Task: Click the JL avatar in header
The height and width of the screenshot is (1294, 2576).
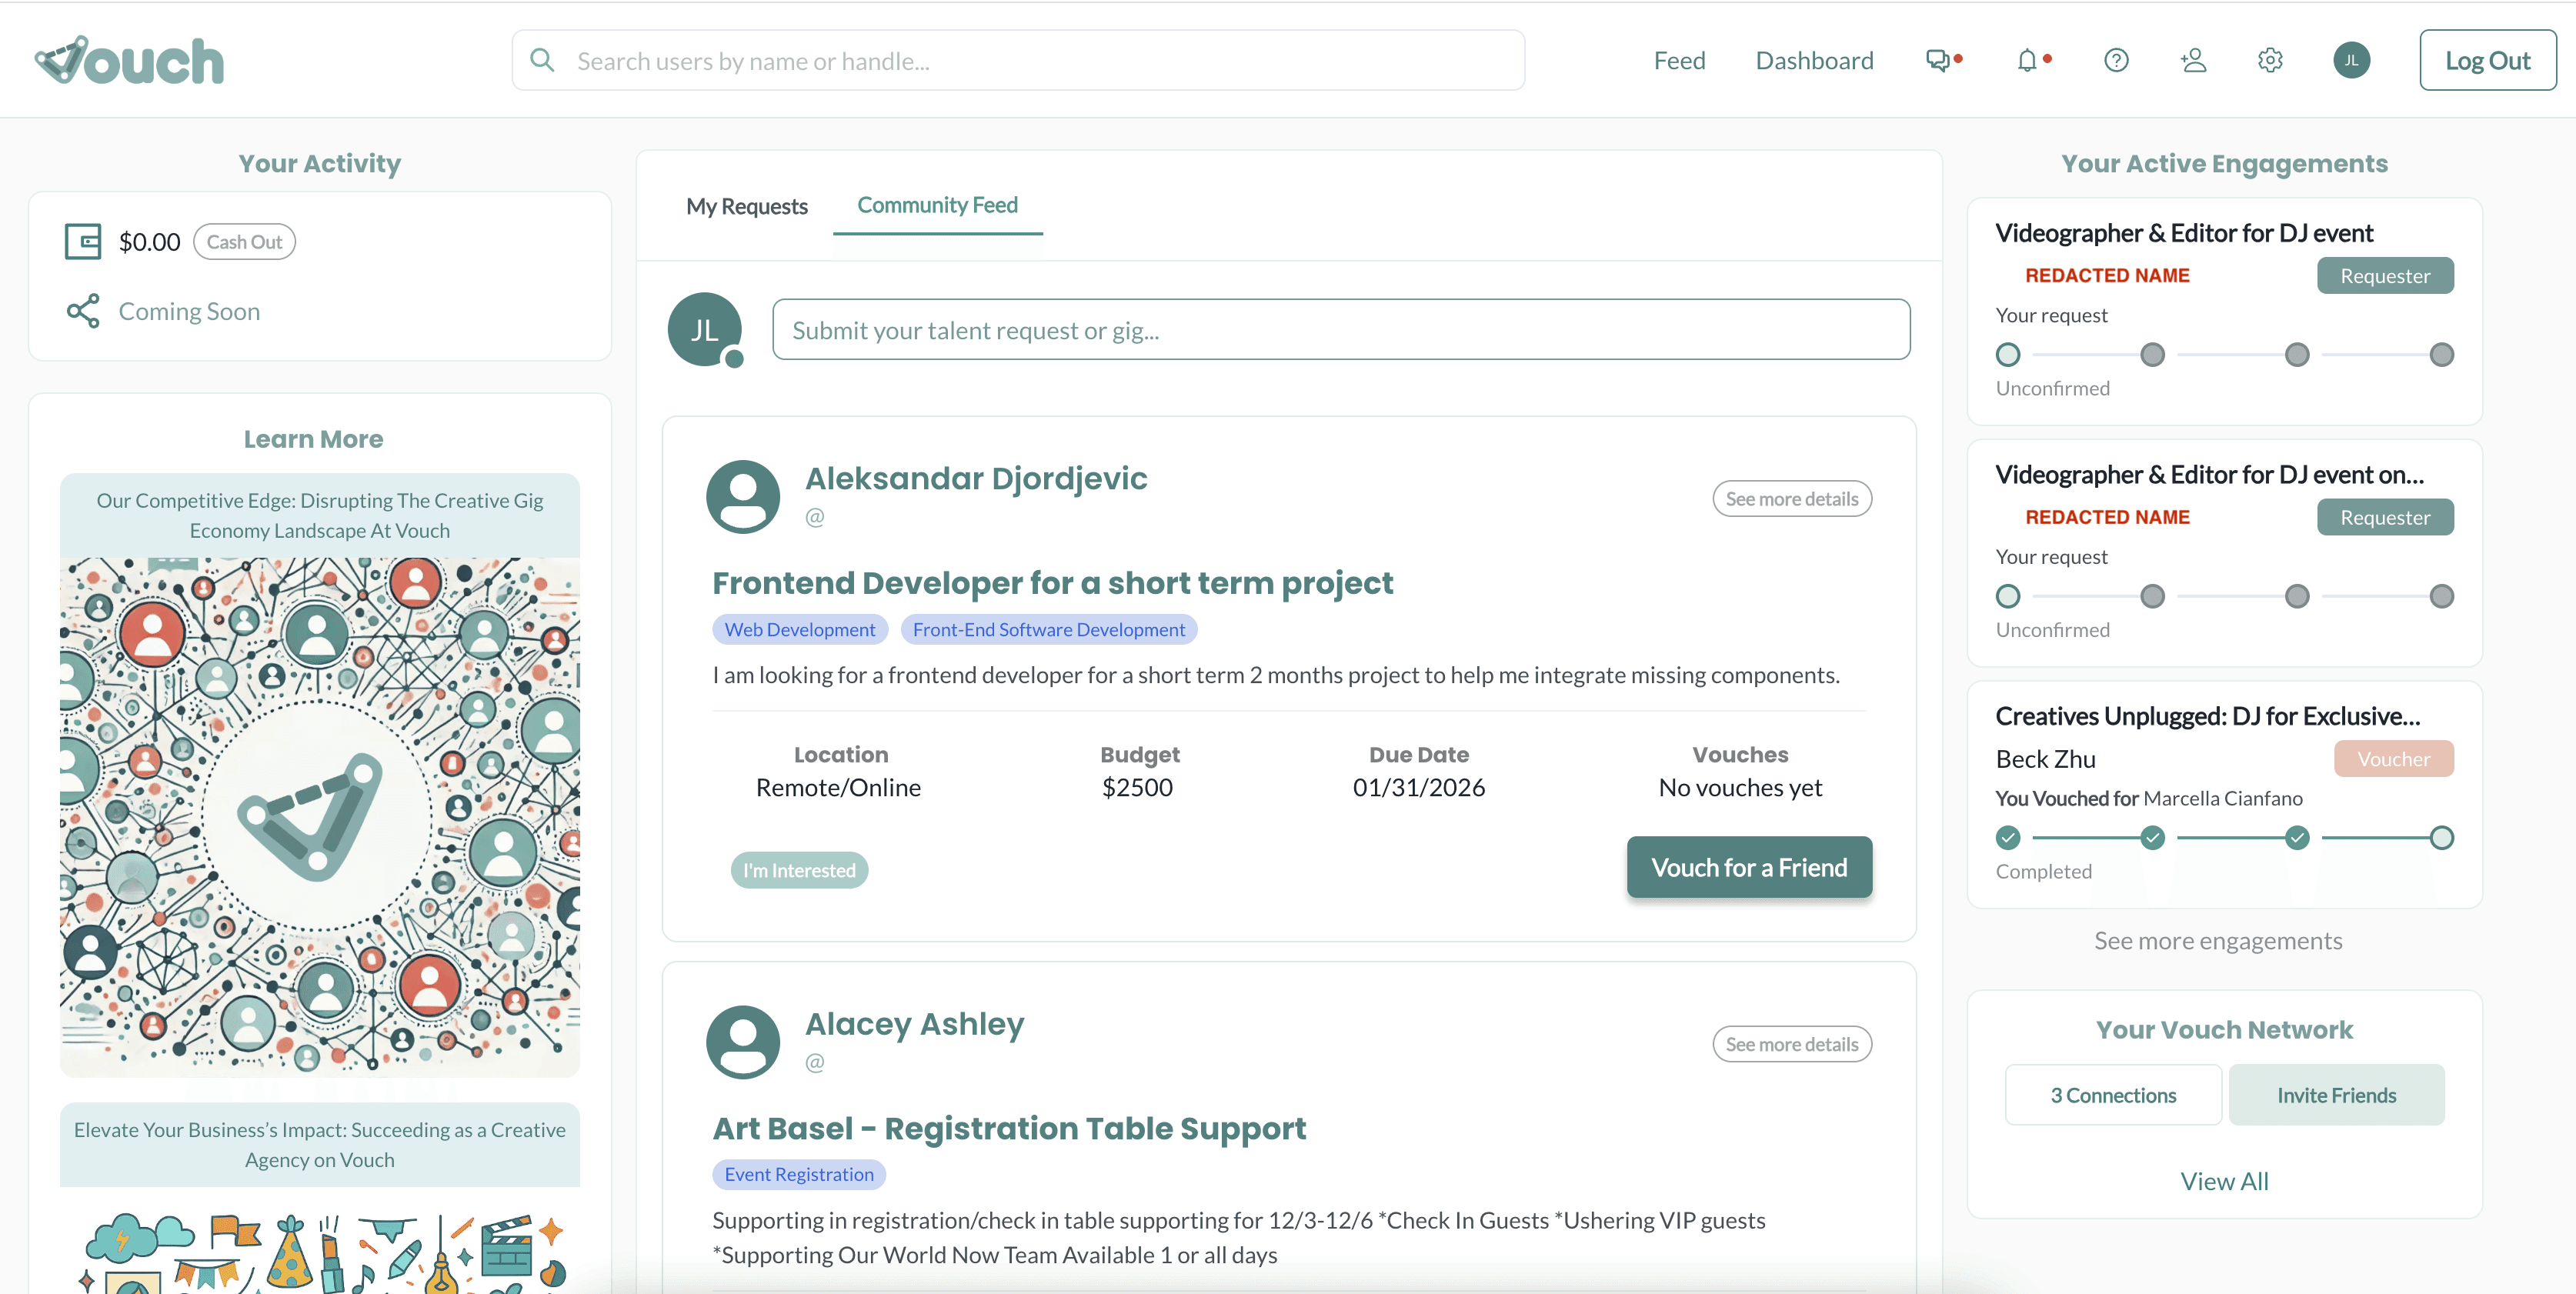Action: (x=2351, y=61)
